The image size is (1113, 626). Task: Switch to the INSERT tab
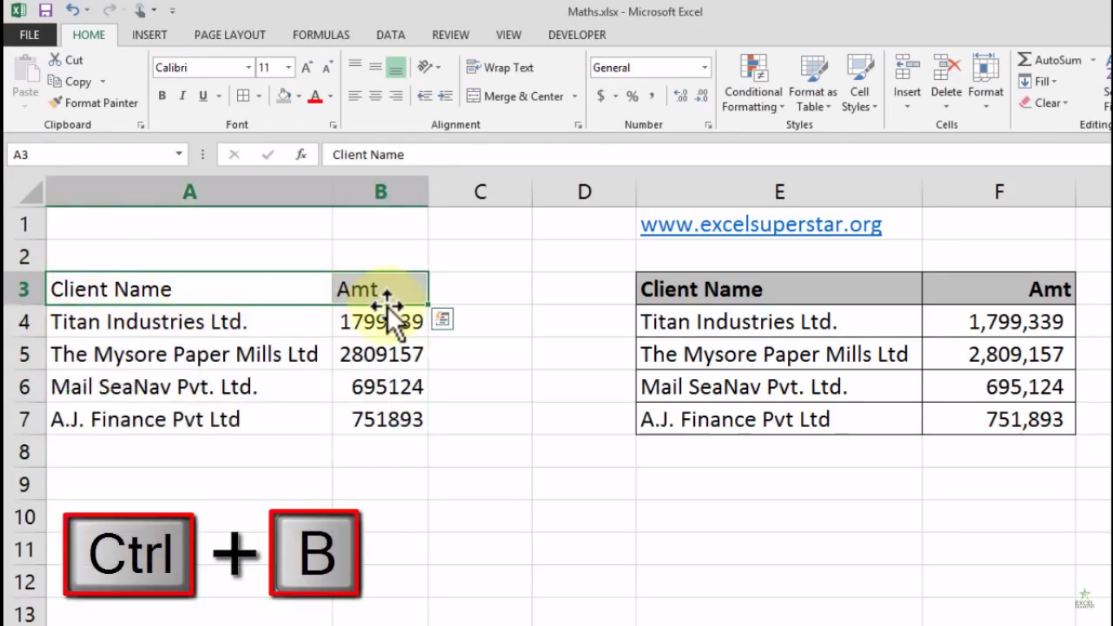click(x=150, y=35)
